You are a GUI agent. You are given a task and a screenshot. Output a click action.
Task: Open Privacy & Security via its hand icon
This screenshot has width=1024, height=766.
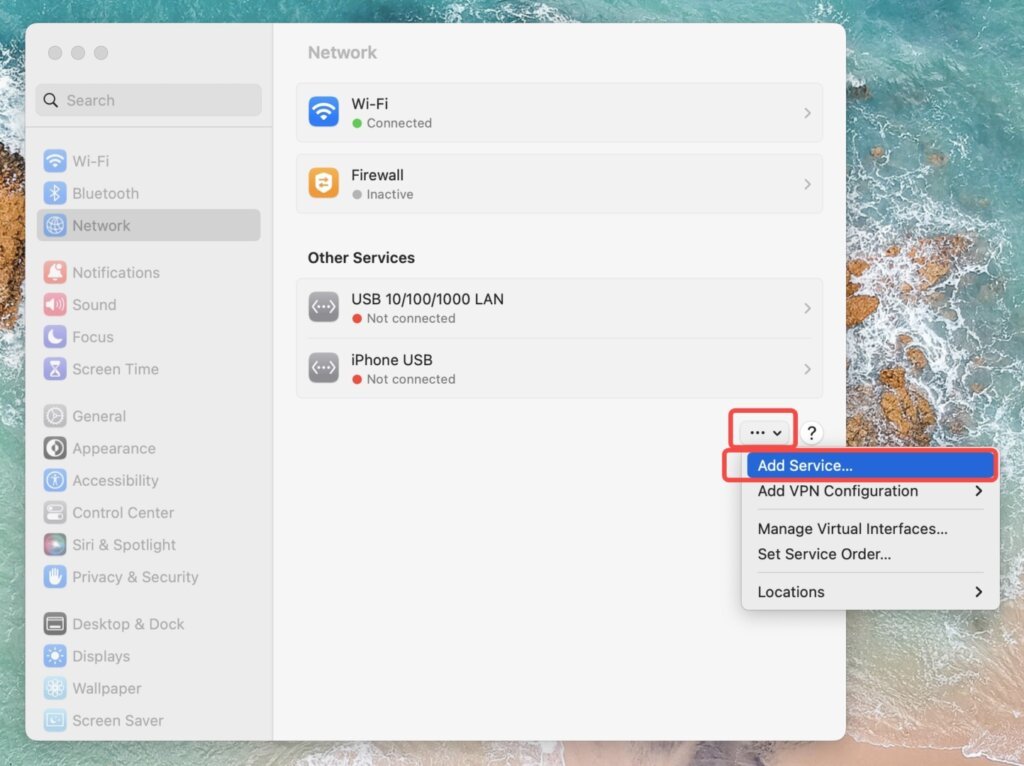pyautogui.click(x=54, y=577)
